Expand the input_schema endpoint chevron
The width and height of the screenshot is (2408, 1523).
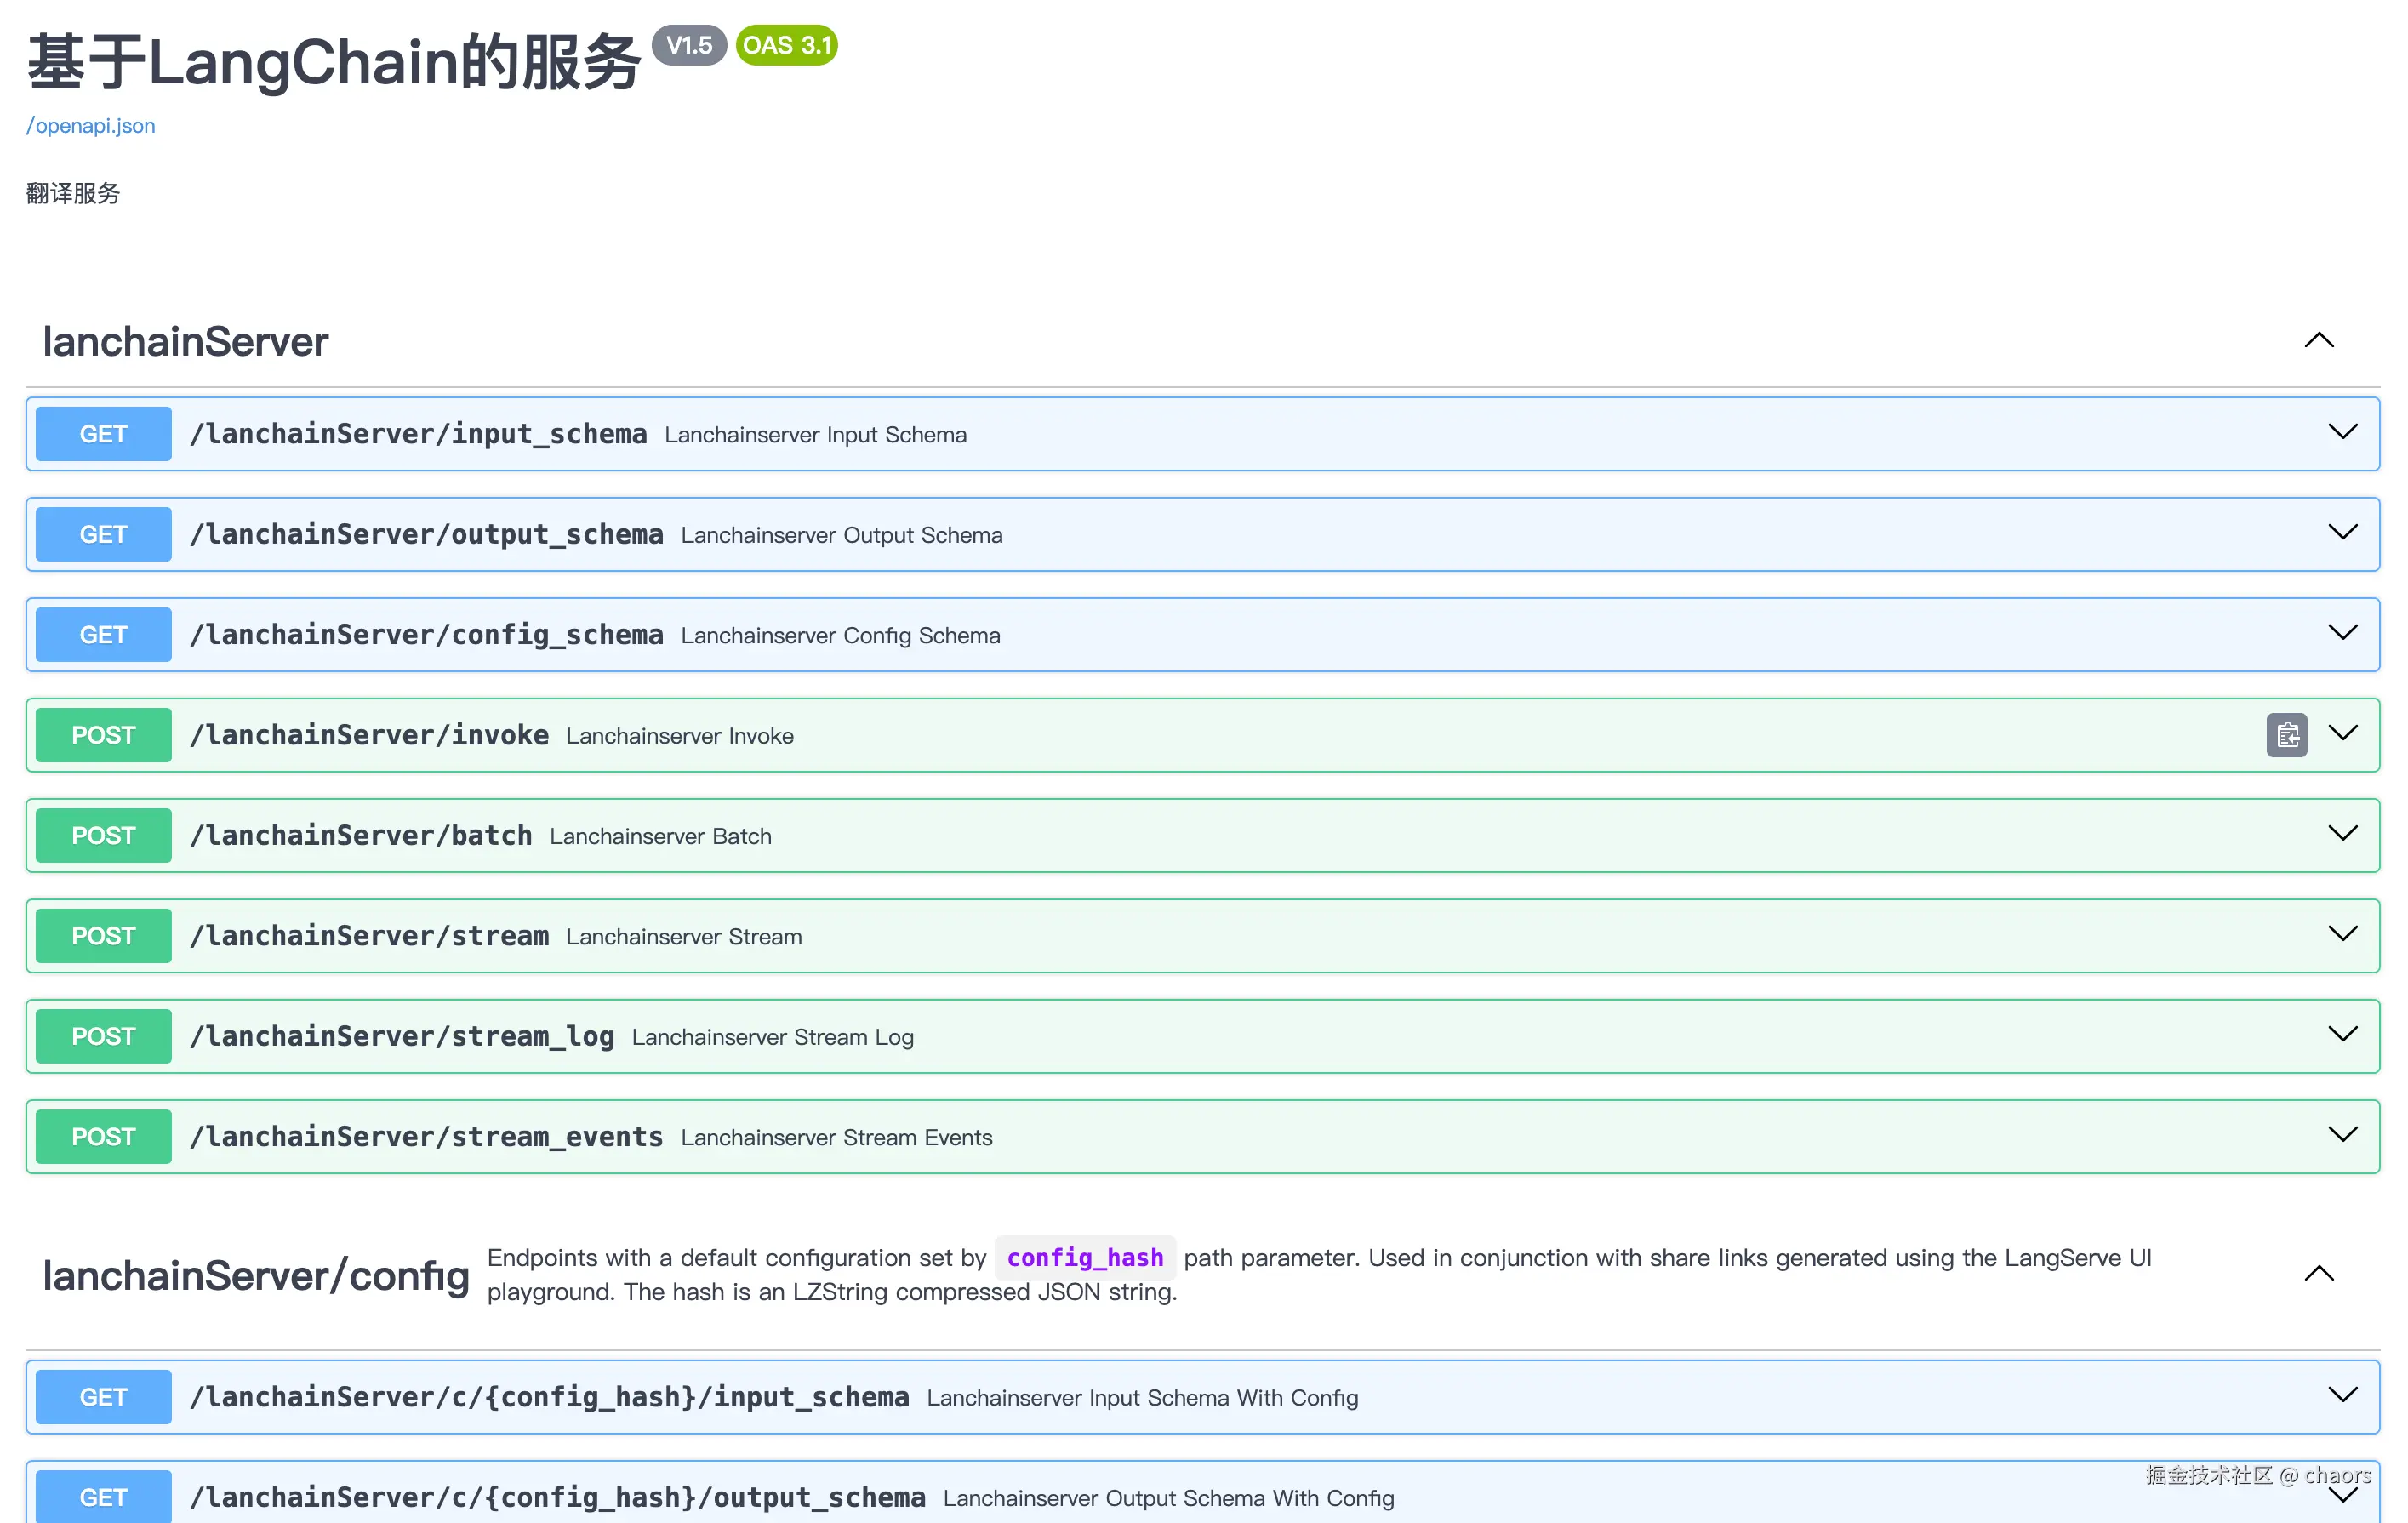(x=2342, y=433)
